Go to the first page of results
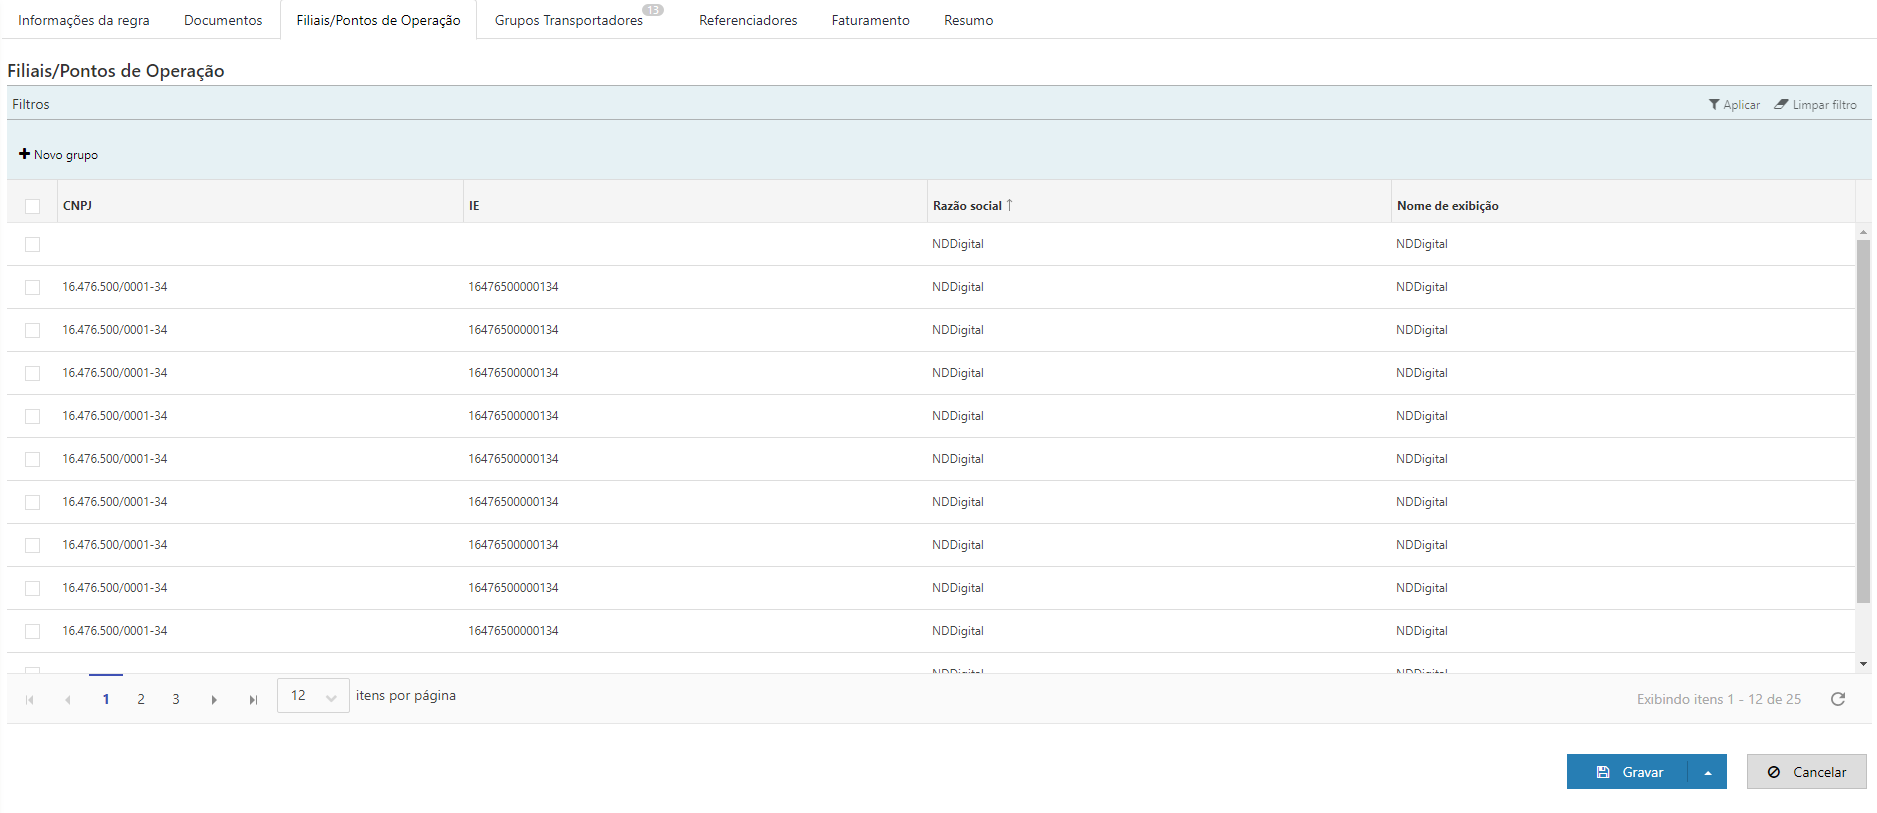The width and height of the screenshot is (1877, 813). tap(30, 700)
